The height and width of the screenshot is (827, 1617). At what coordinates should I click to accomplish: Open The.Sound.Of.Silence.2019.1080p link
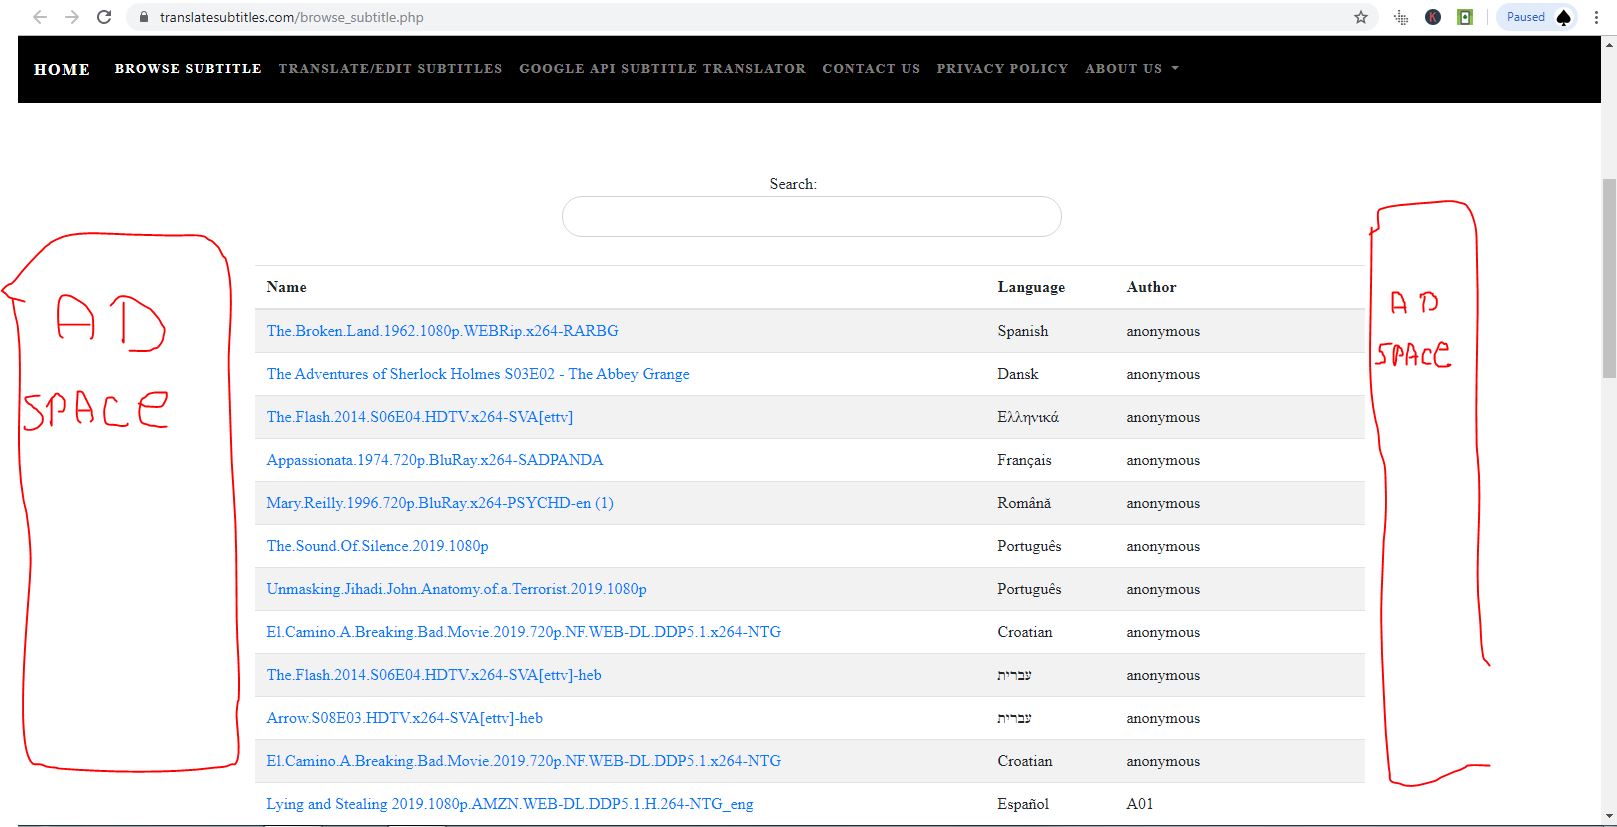coord(377,546)
